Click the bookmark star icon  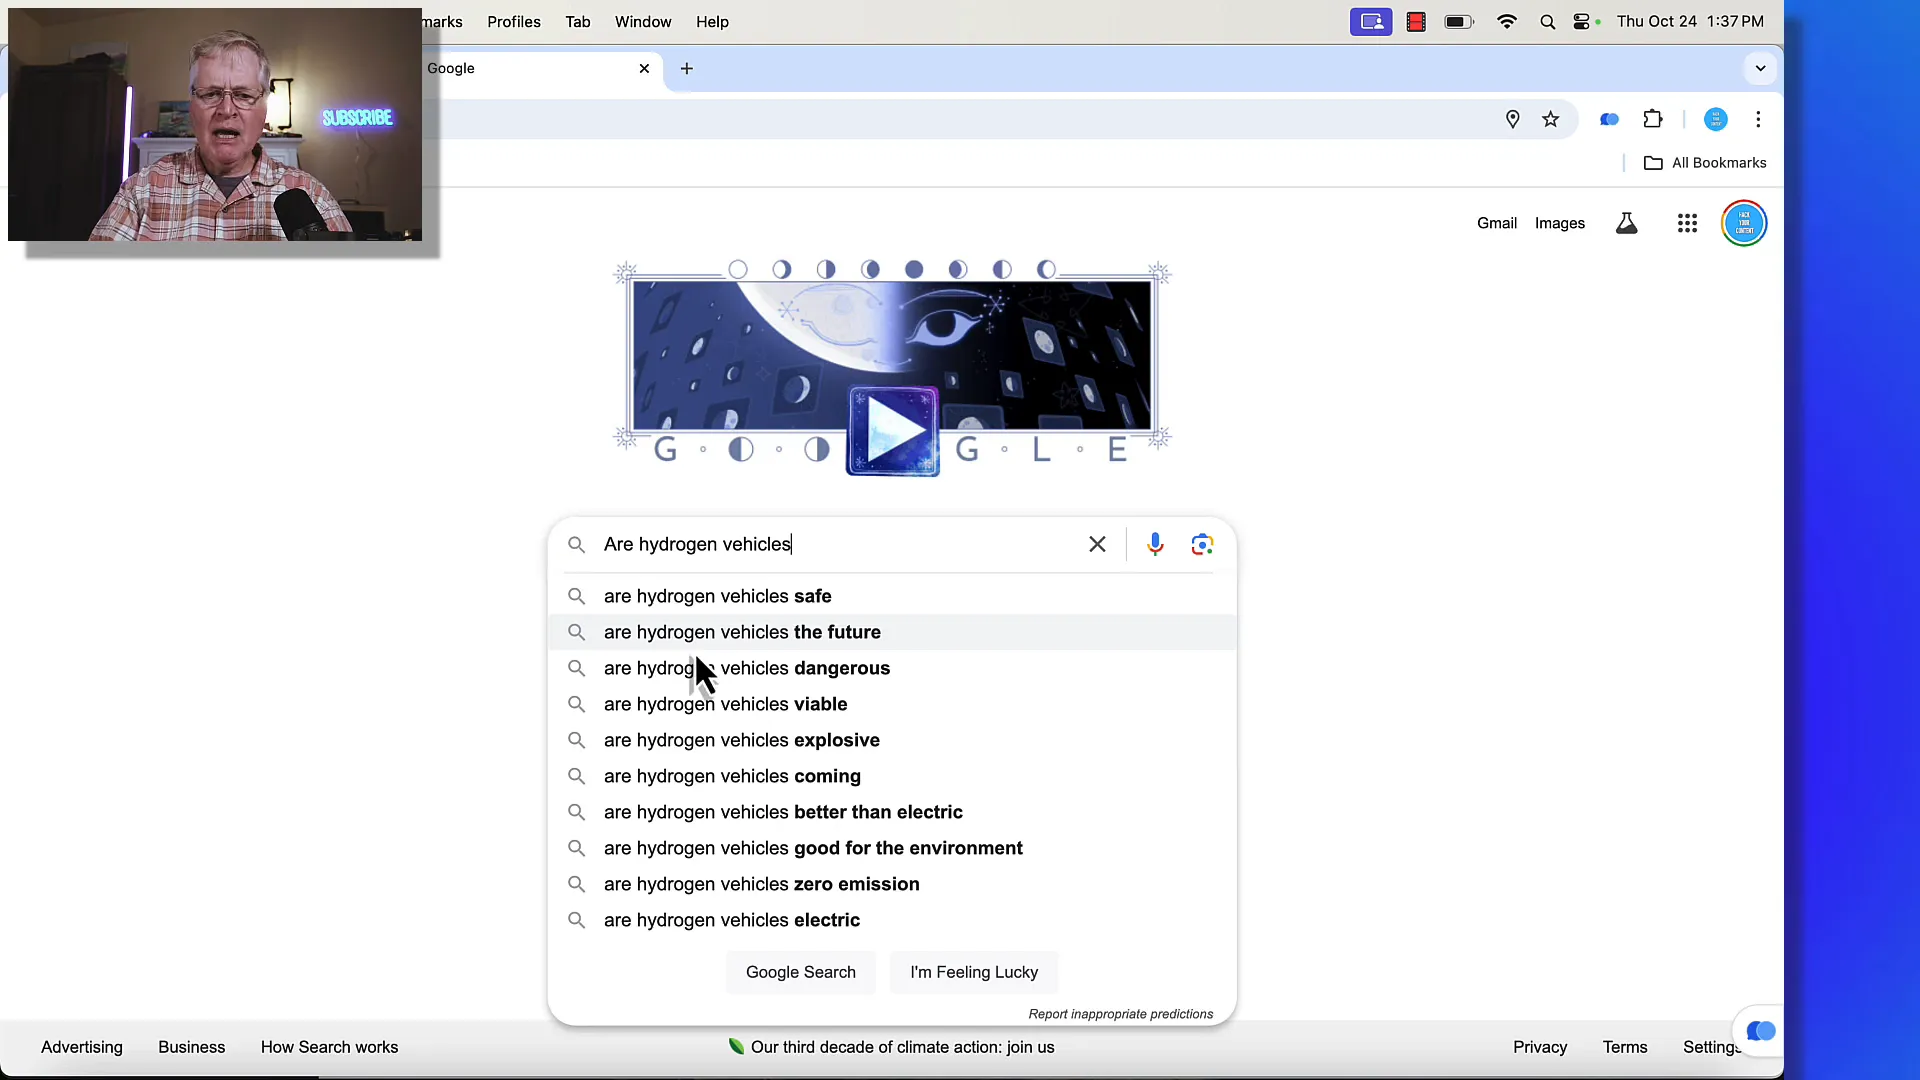[x=1551, y=119]
